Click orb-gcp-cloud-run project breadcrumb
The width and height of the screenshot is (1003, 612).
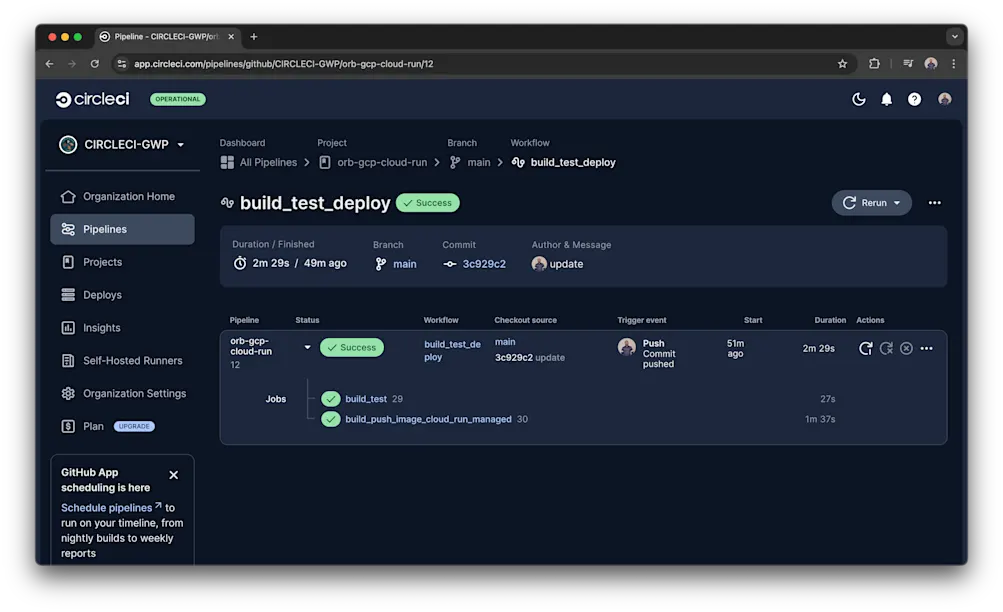(373, 162)
